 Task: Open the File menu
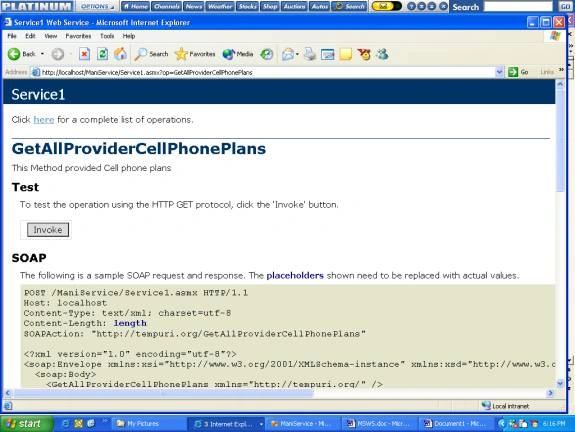pyautogui.click(x=12, y=36)
